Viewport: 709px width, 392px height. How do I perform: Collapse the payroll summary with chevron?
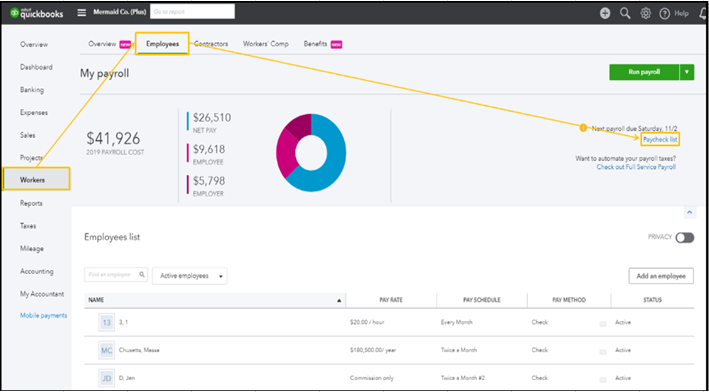click(690, 212)
